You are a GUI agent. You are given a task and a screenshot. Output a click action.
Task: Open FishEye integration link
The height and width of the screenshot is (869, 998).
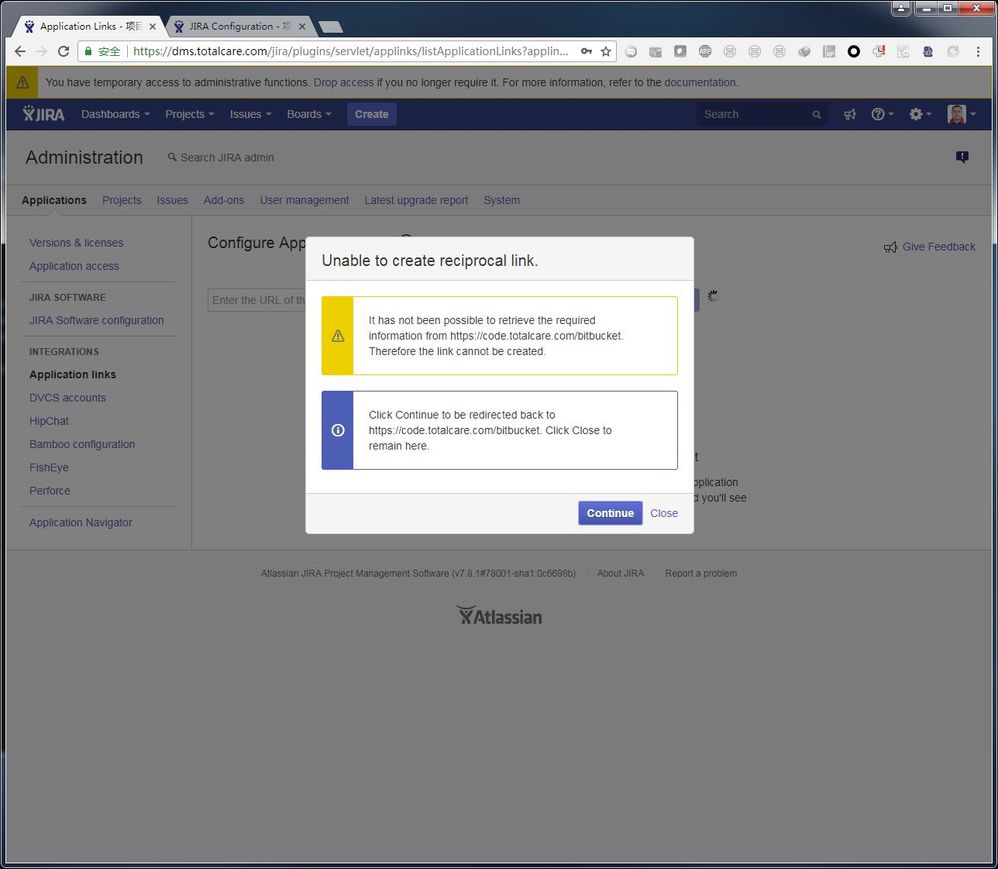[49, 467]
